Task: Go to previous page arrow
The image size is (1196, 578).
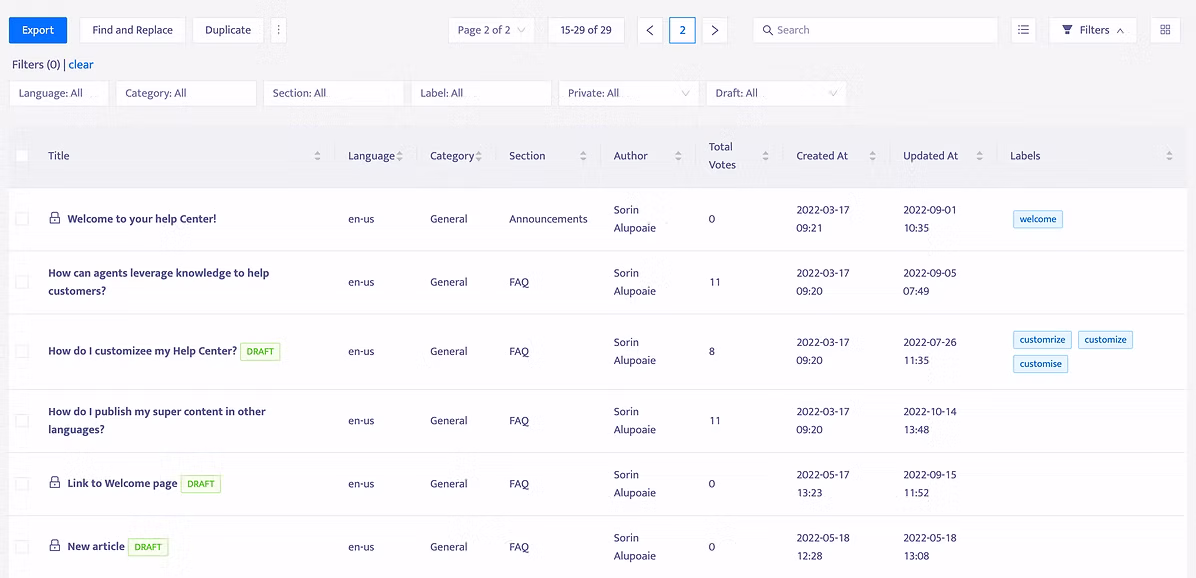Action: tap(650, 31)
